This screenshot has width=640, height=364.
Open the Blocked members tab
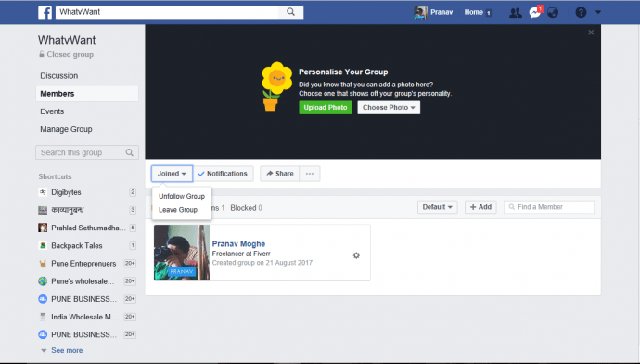coord(247,208)
